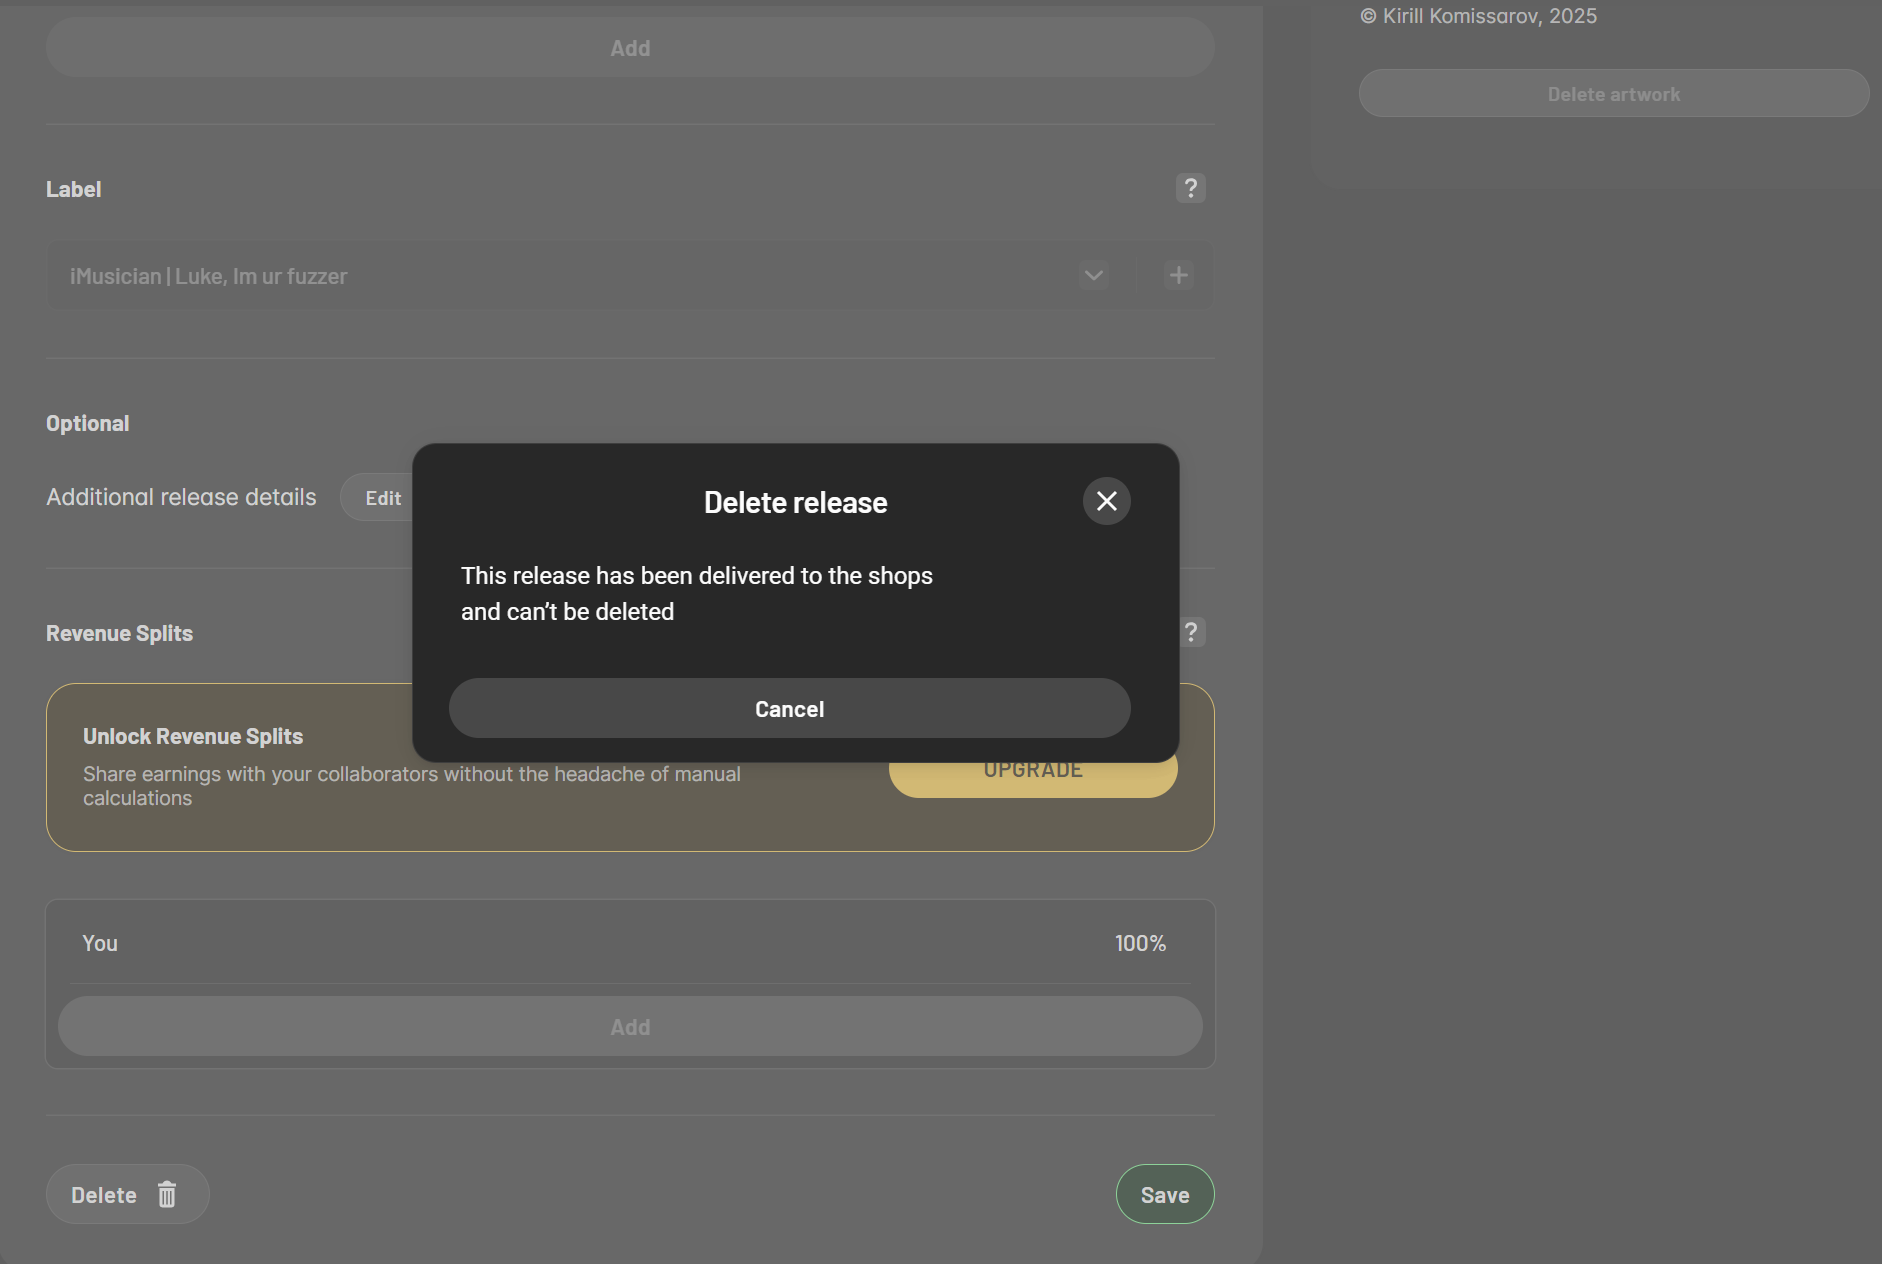
Task: Click the trash can icon beside Delete
Action: pos(167,1194)
